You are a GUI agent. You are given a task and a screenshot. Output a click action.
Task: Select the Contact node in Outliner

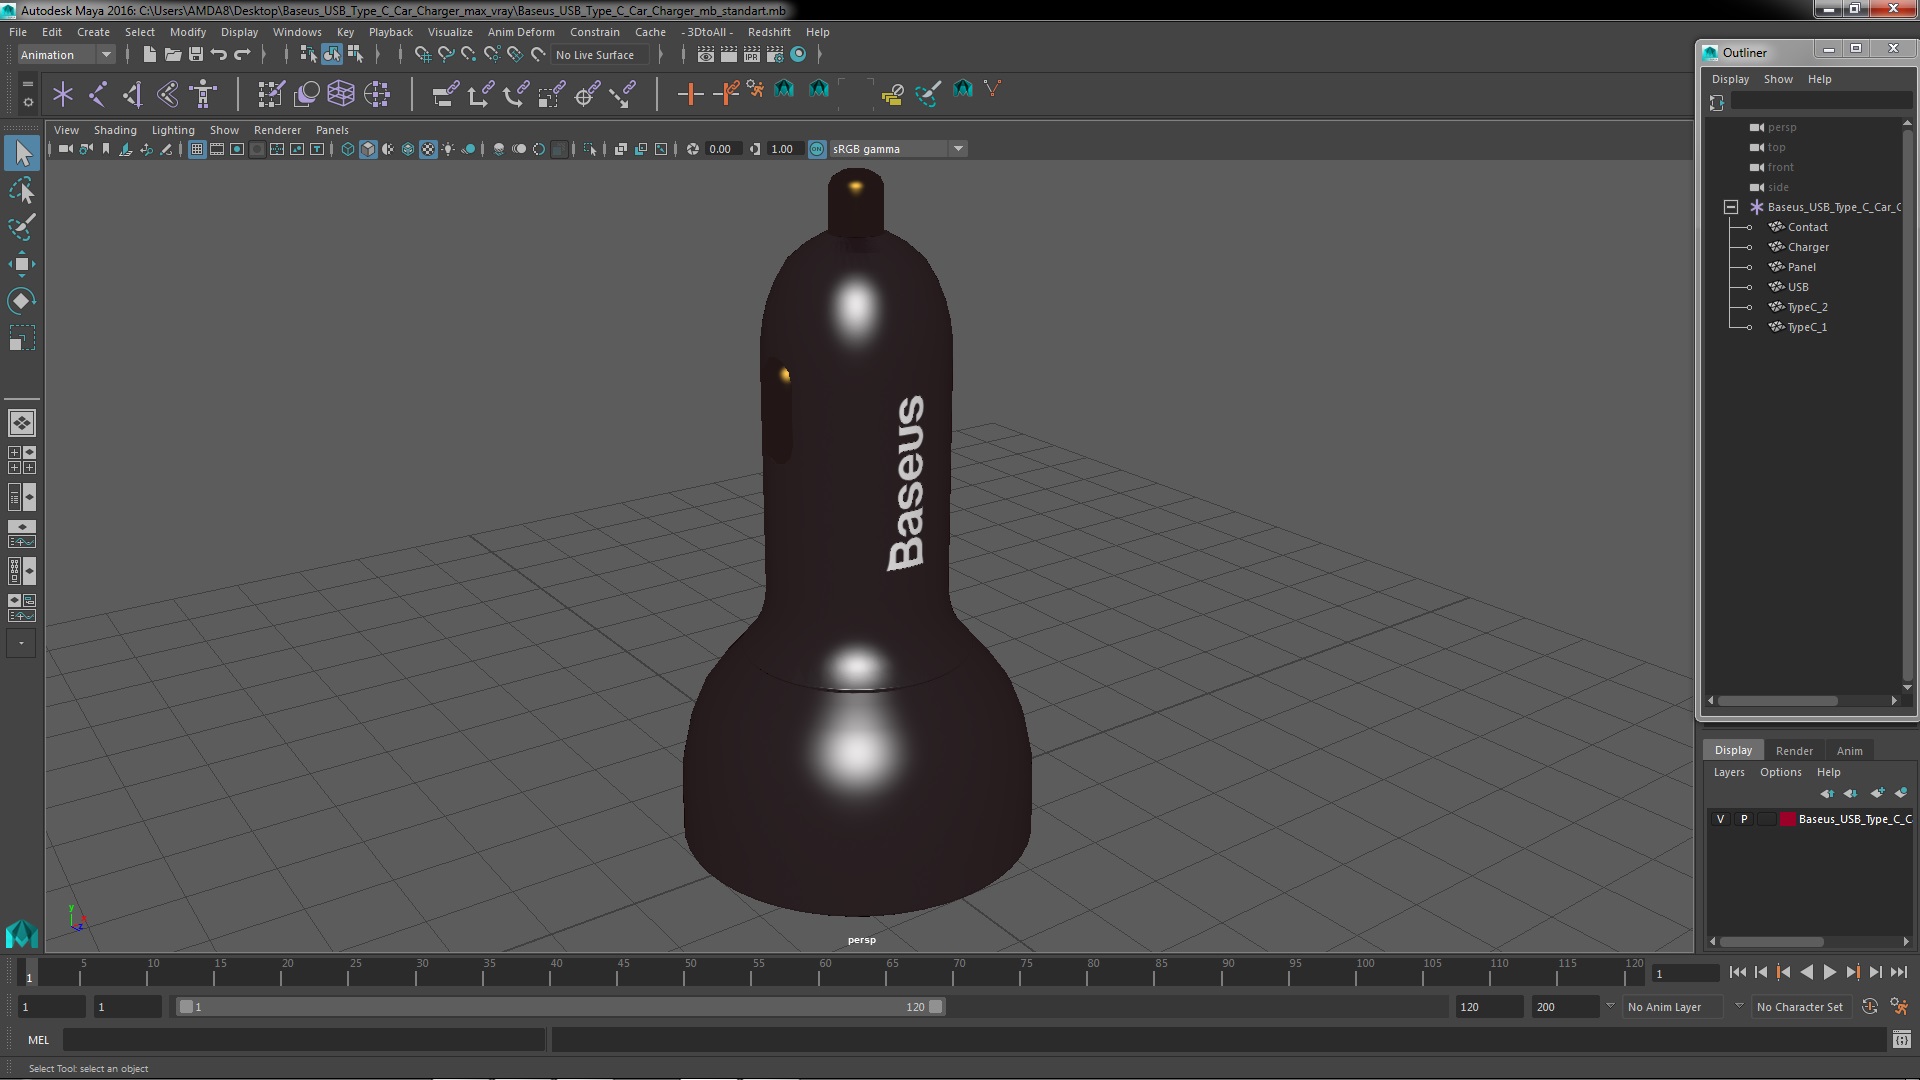tap(1807, 227)
